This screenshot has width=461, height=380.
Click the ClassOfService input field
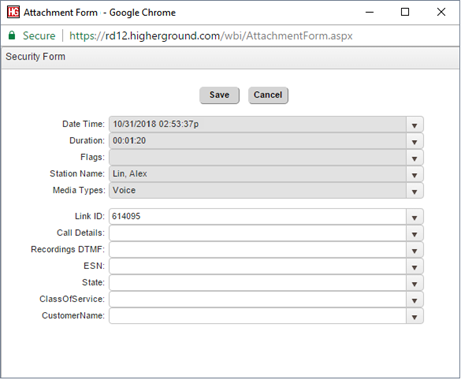coord(258,300)
